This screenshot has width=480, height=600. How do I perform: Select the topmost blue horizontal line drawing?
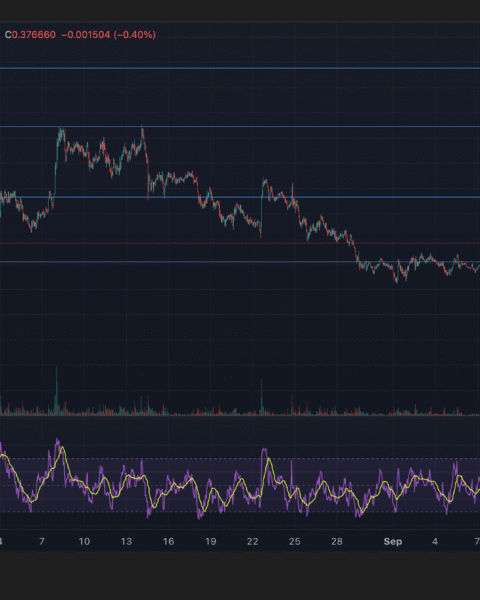coord(240,68)
